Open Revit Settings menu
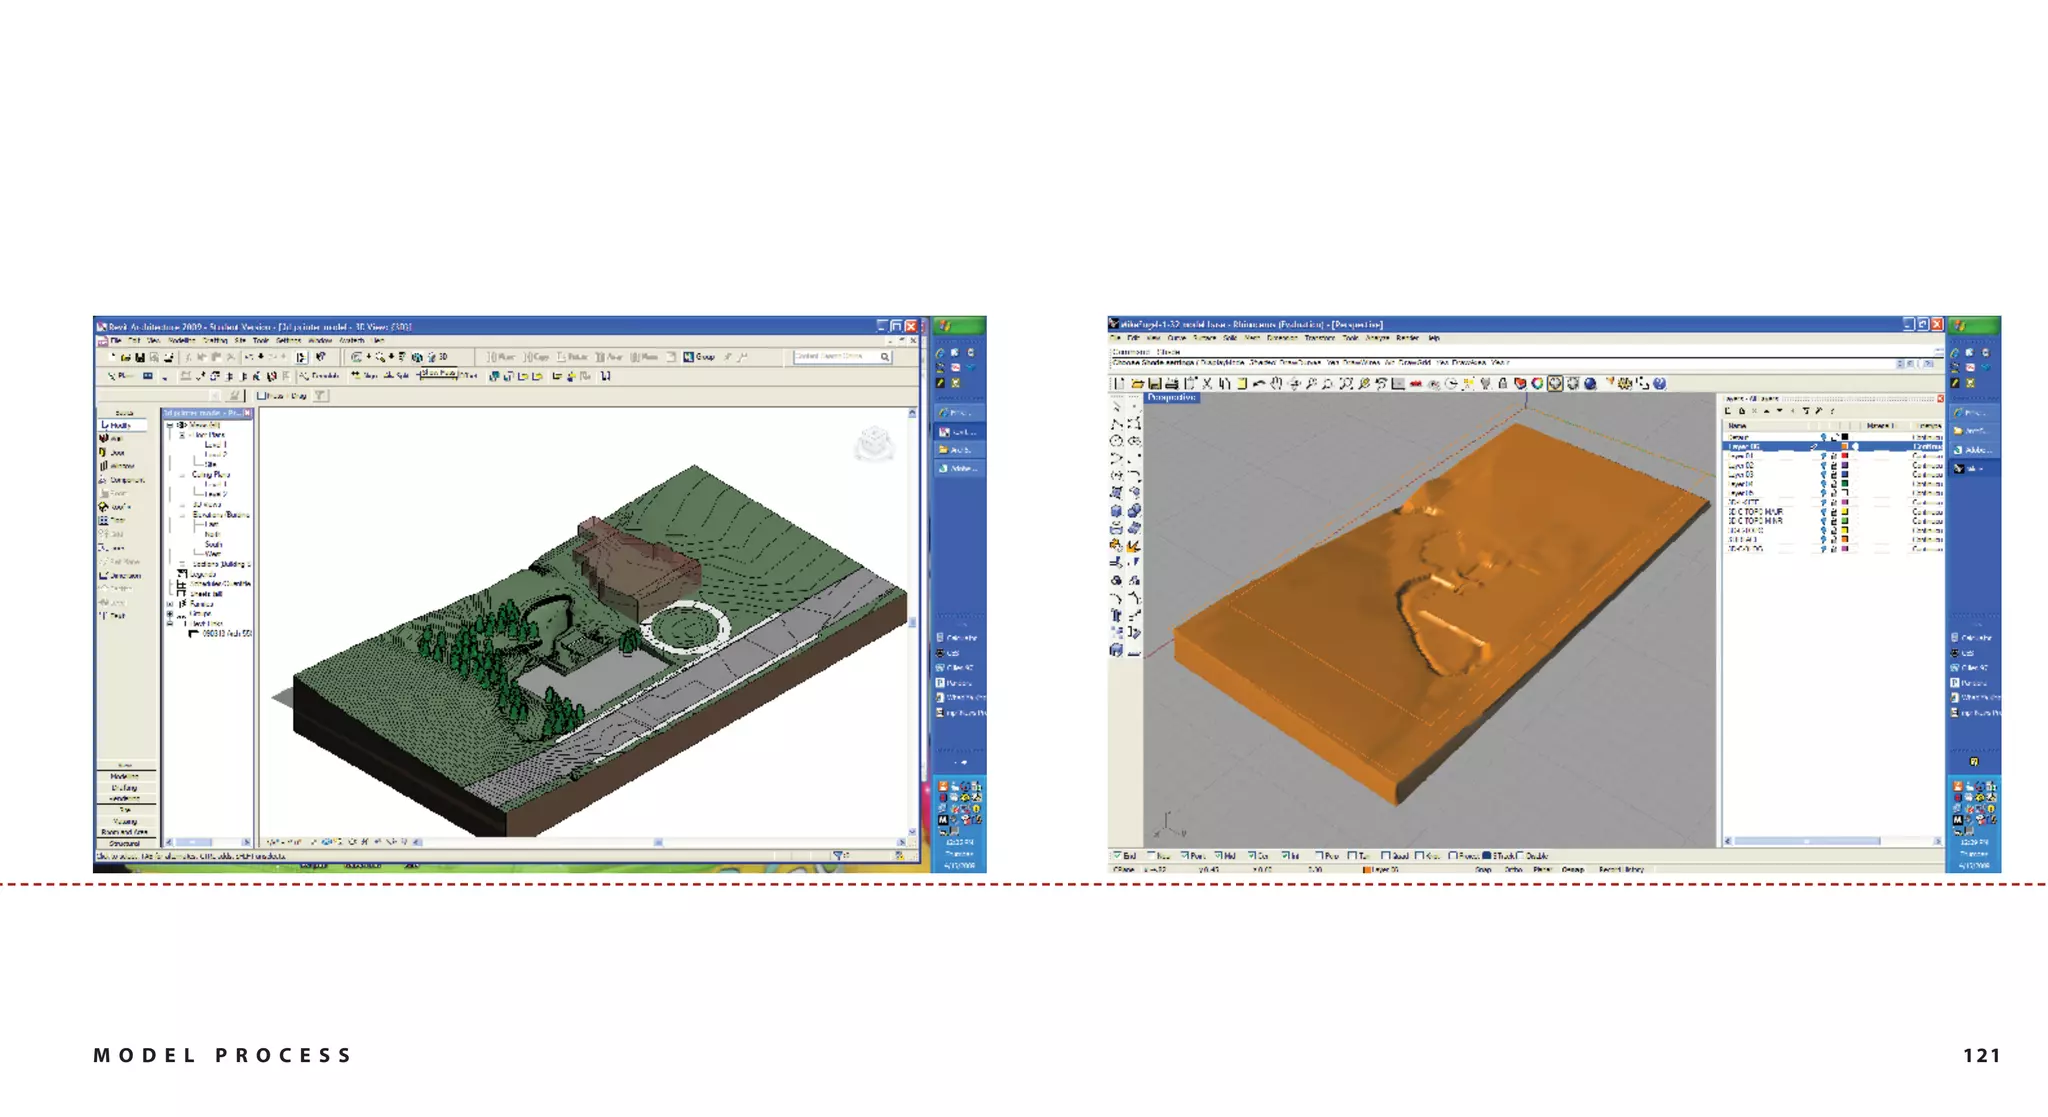 (x=288, y=341)
